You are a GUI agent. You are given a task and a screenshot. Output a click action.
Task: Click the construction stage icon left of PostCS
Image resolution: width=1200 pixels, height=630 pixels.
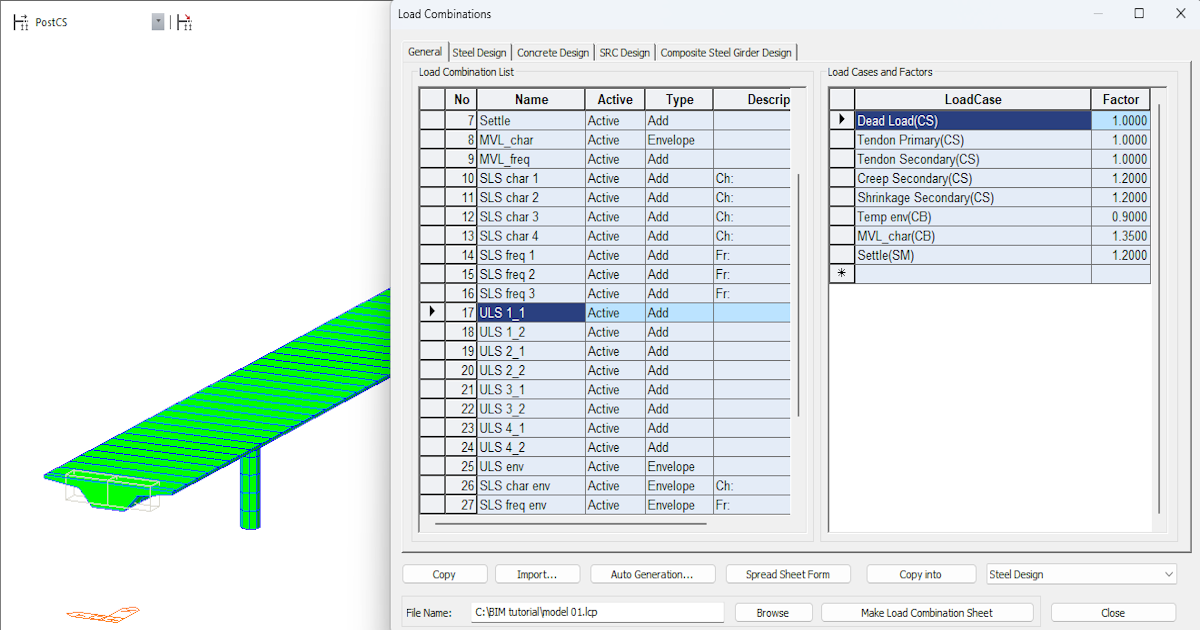(x=19, y=22)
